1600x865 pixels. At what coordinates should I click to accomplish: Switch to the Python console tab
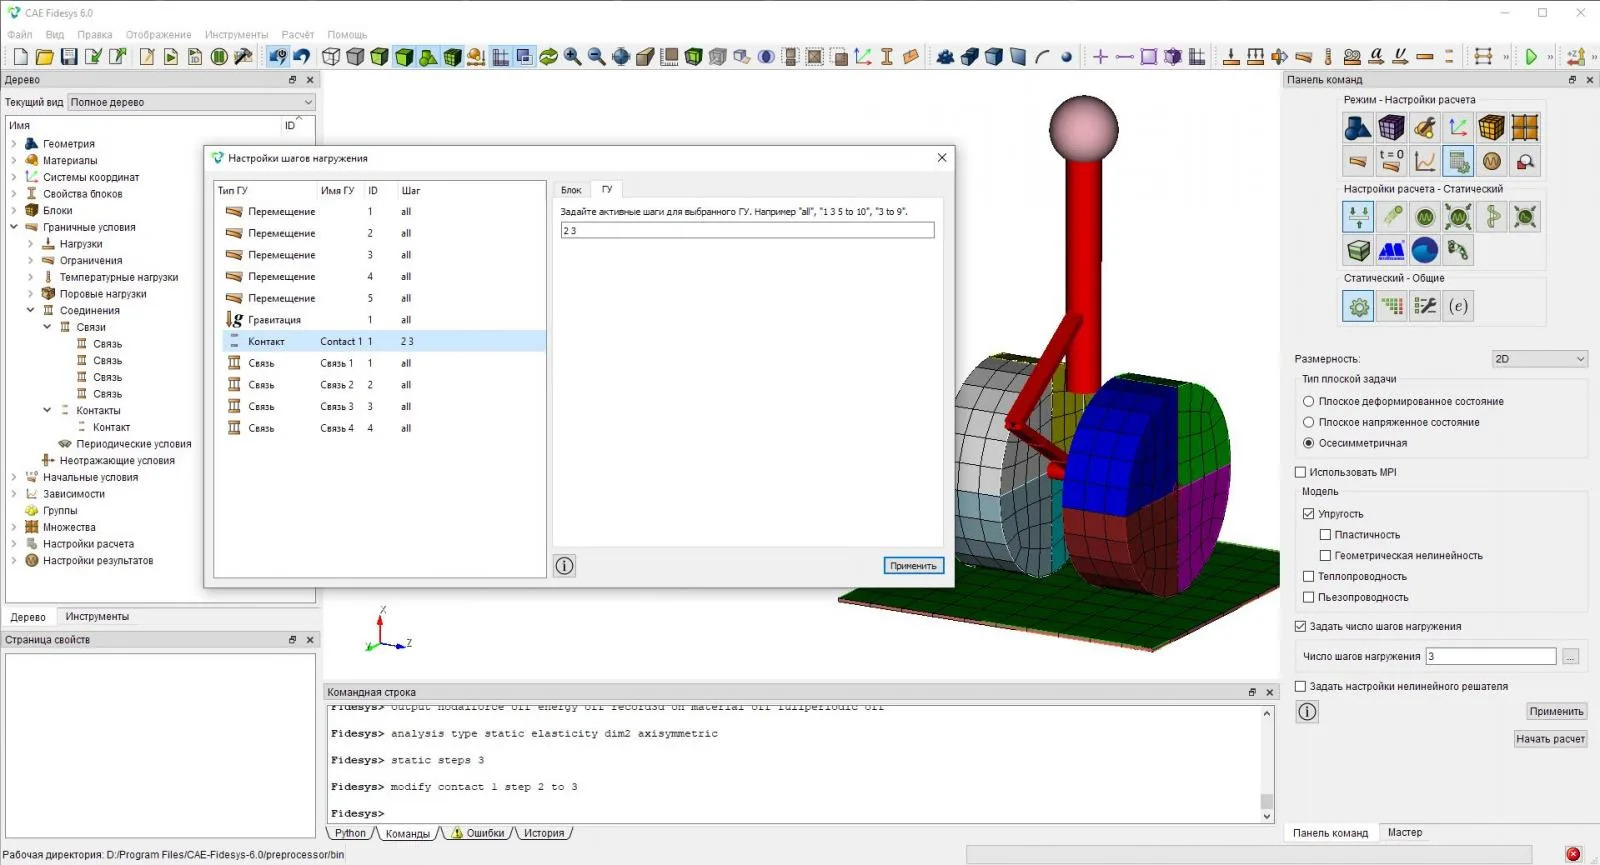coord(350,833)
